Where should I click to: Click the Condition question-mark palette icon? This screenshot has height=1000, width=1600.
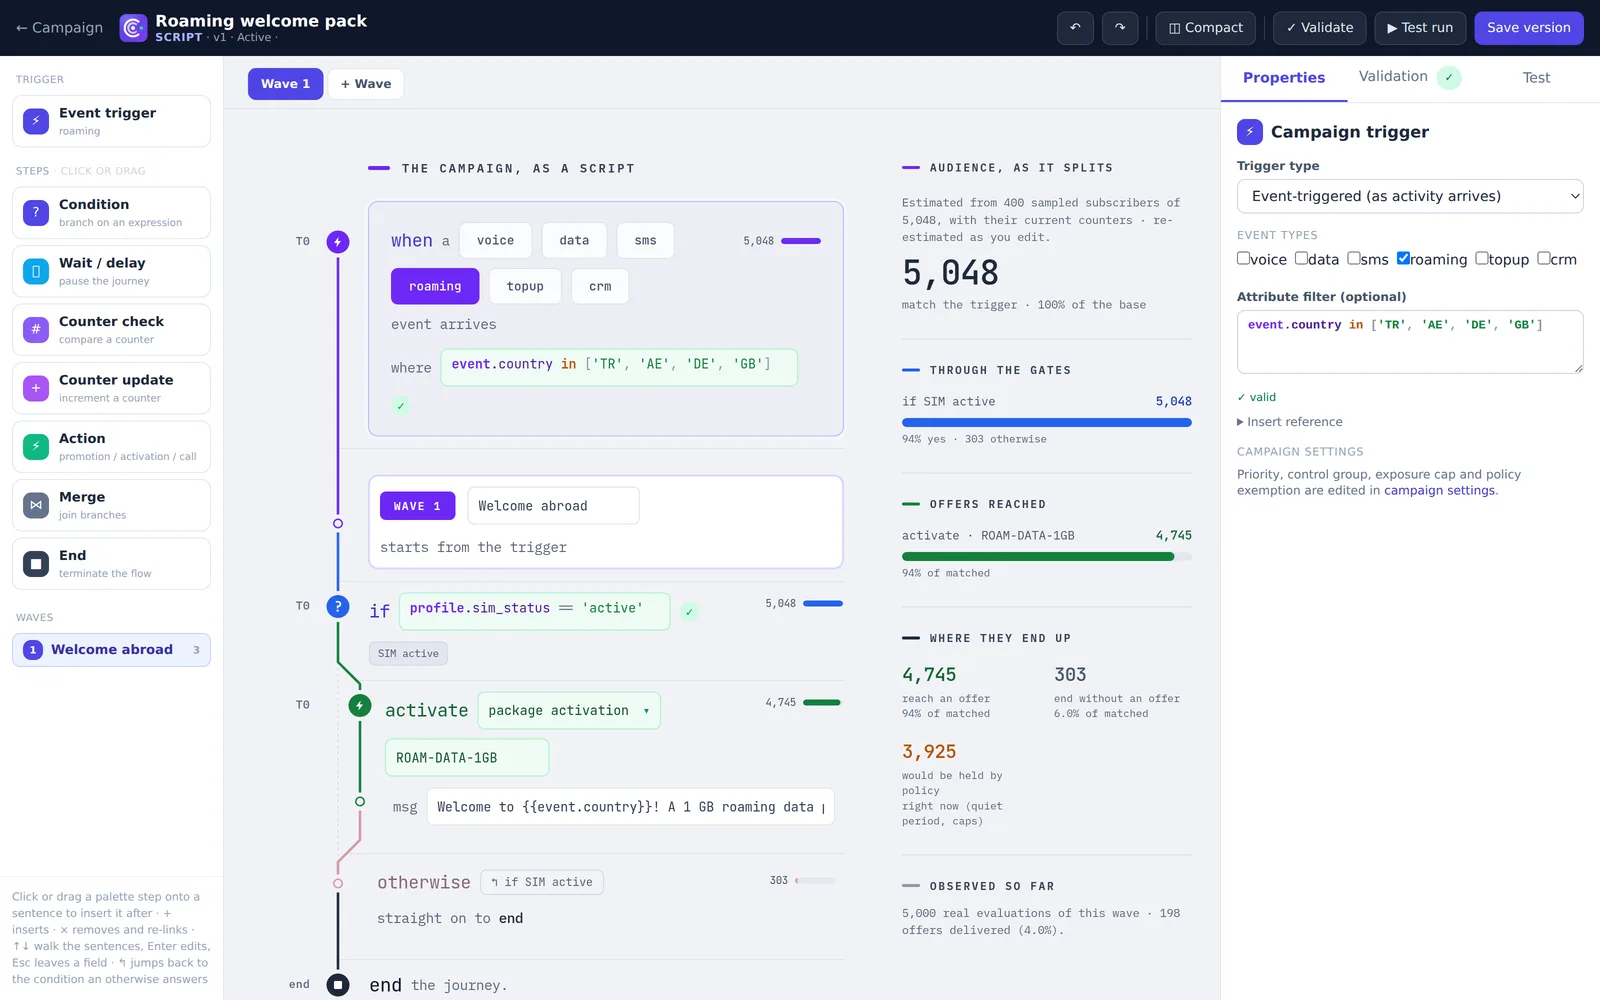(x=36, y=212)
